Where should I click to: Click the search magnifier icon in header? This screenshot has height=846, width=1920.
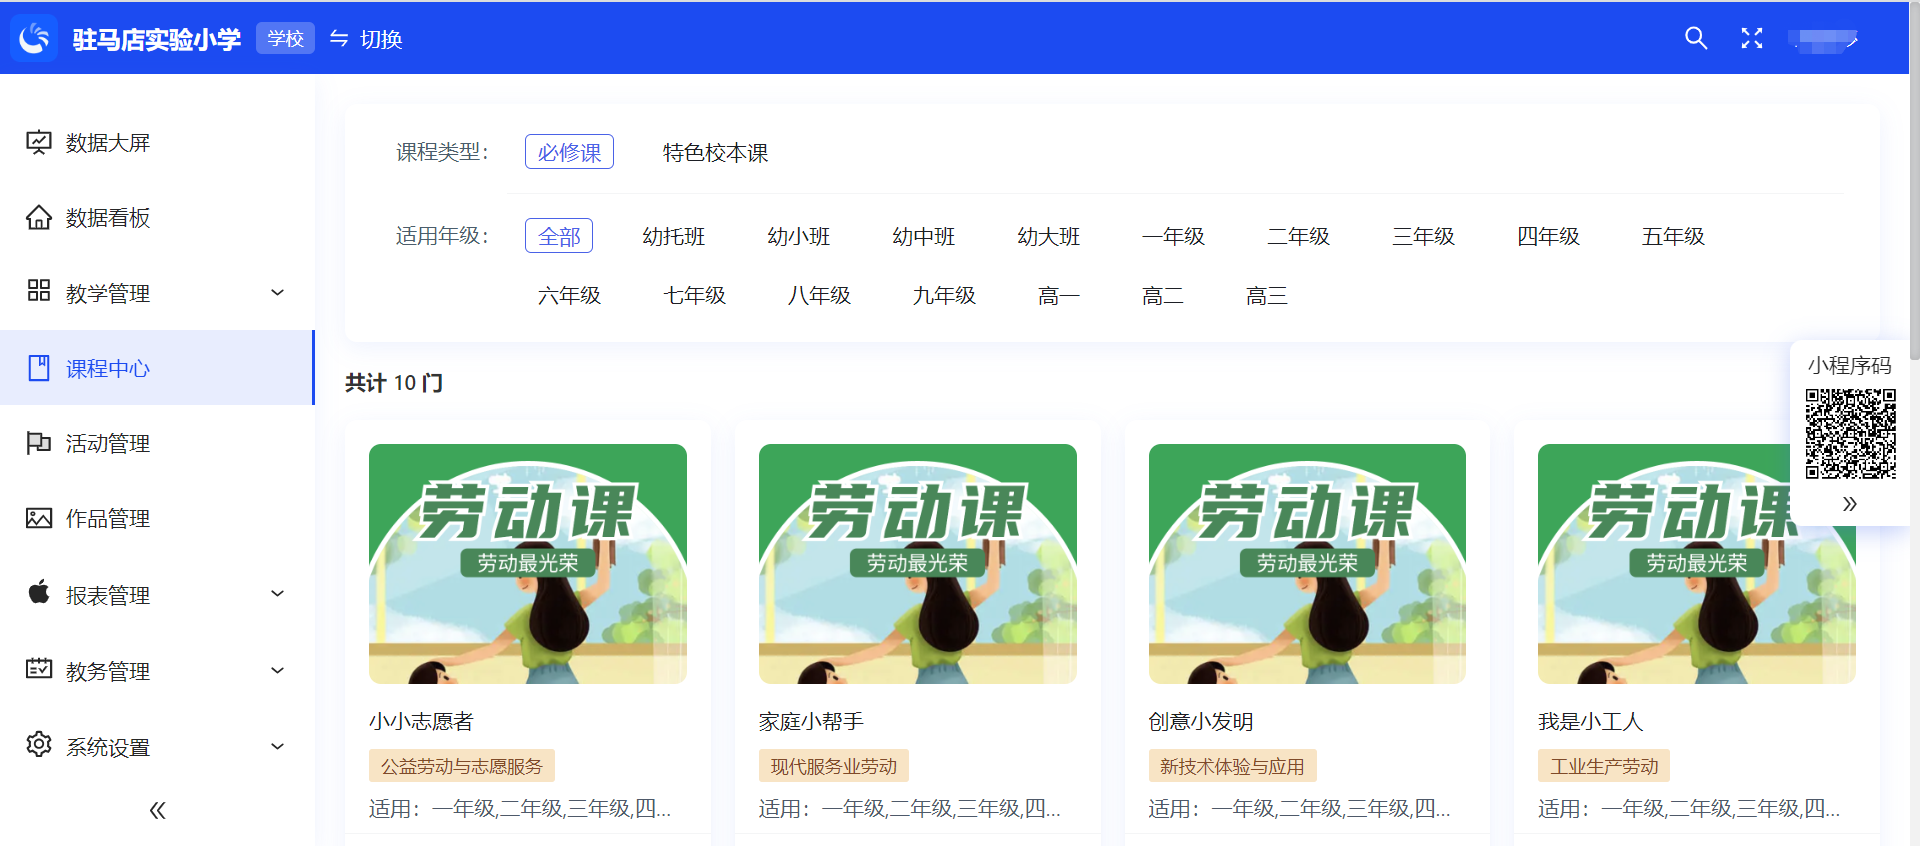1695,39
